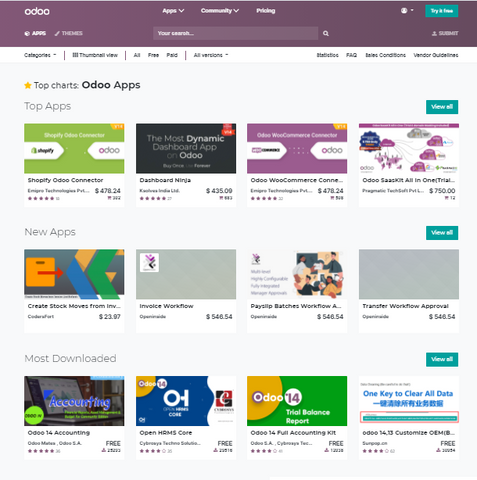
Task: Click the Sunpop.cn vendor name
Action: click(x=375, y=443)
